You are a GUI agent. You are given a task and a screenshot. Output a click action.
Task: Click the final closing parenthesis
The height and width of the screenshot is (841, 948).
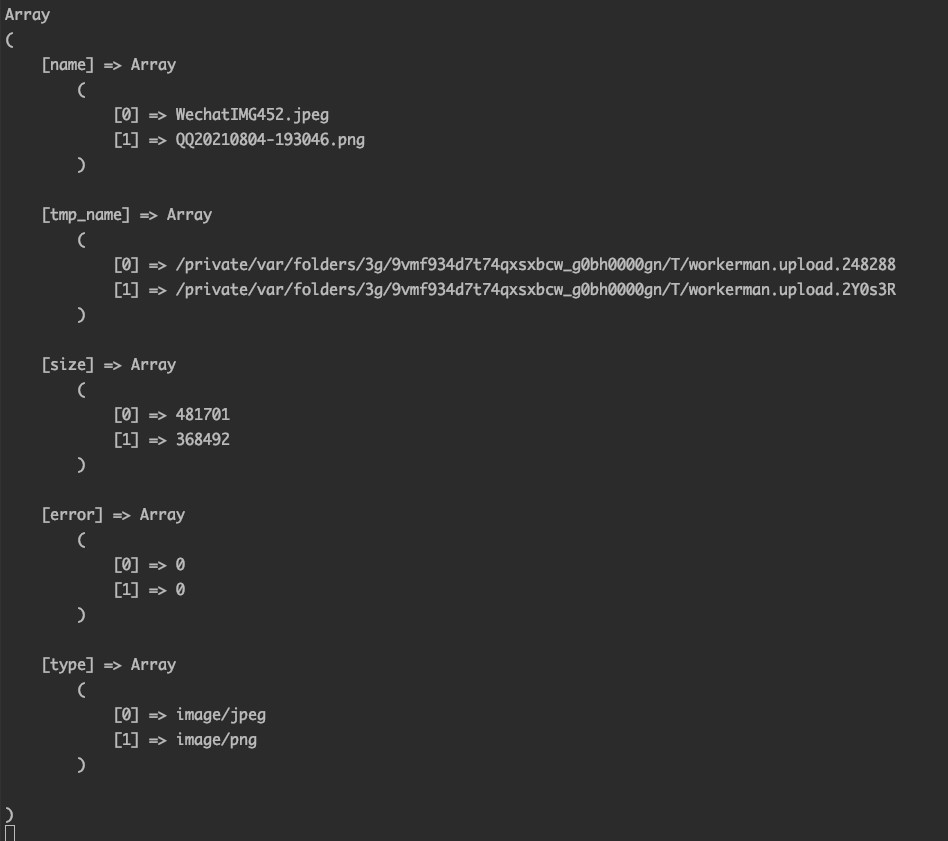point(9,815)
